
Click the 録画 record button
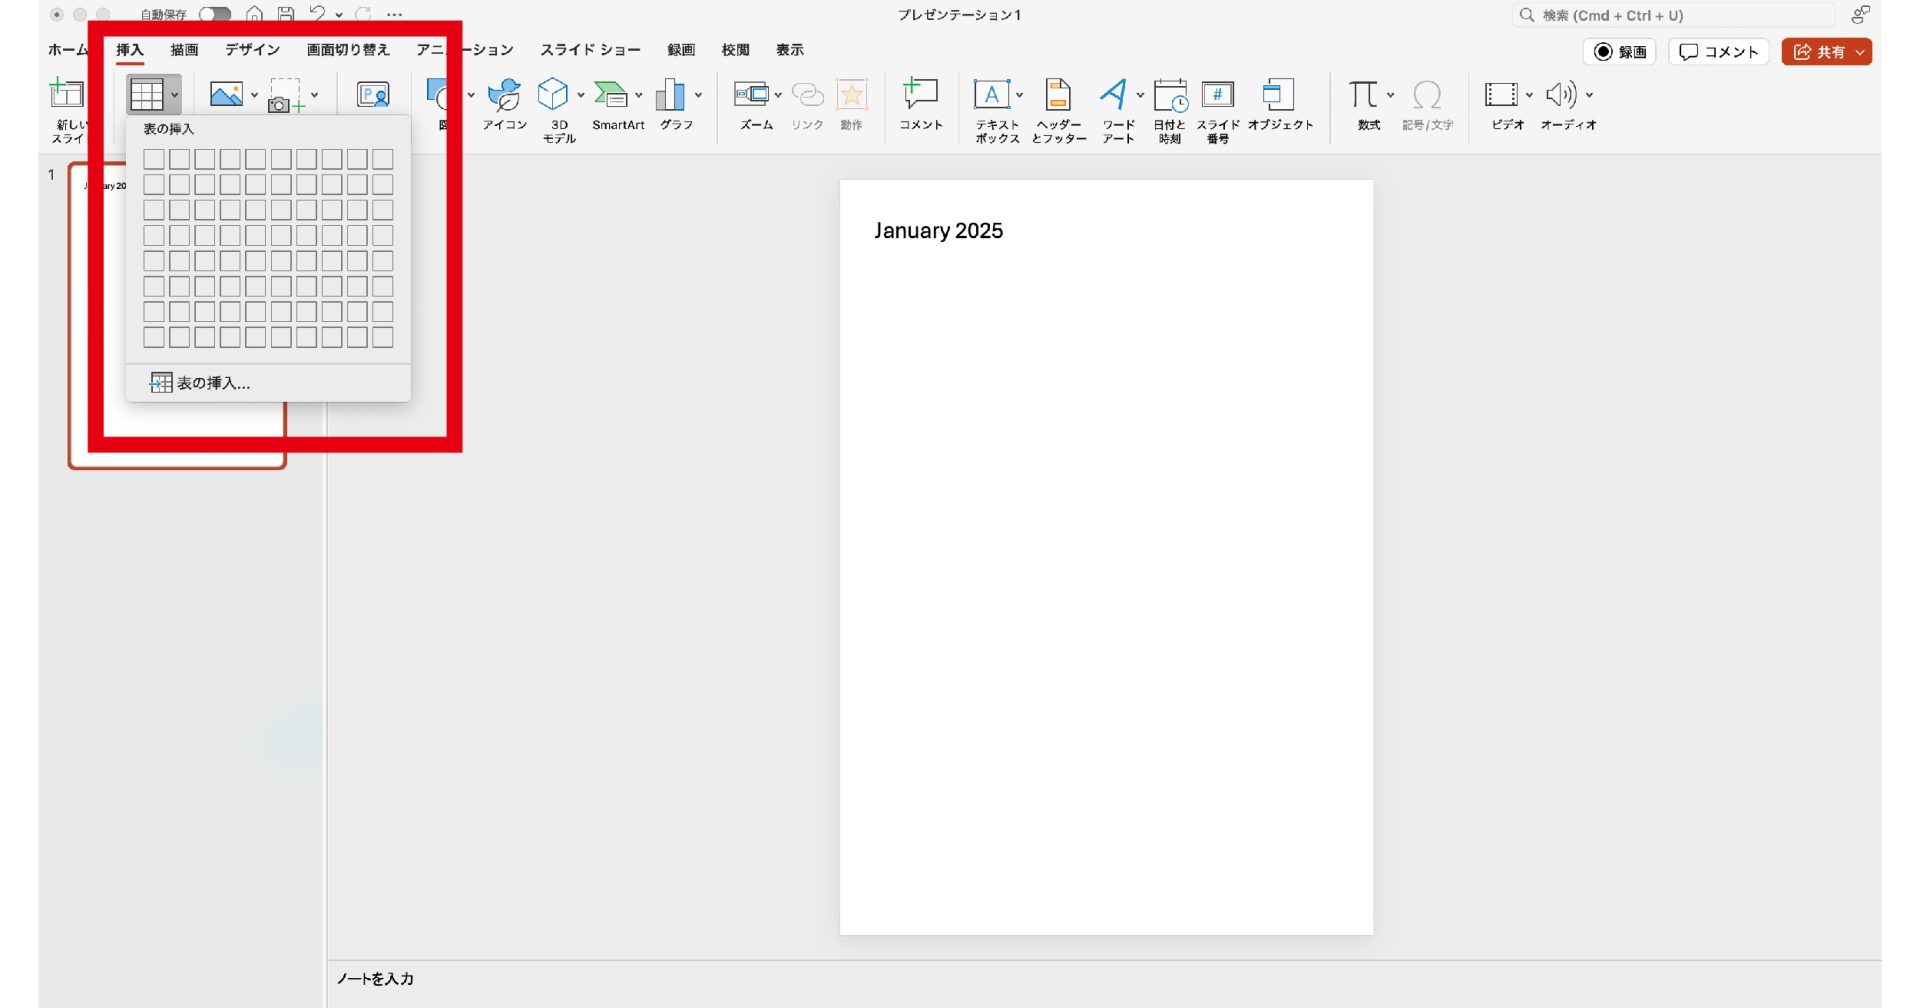point(1620,52)
